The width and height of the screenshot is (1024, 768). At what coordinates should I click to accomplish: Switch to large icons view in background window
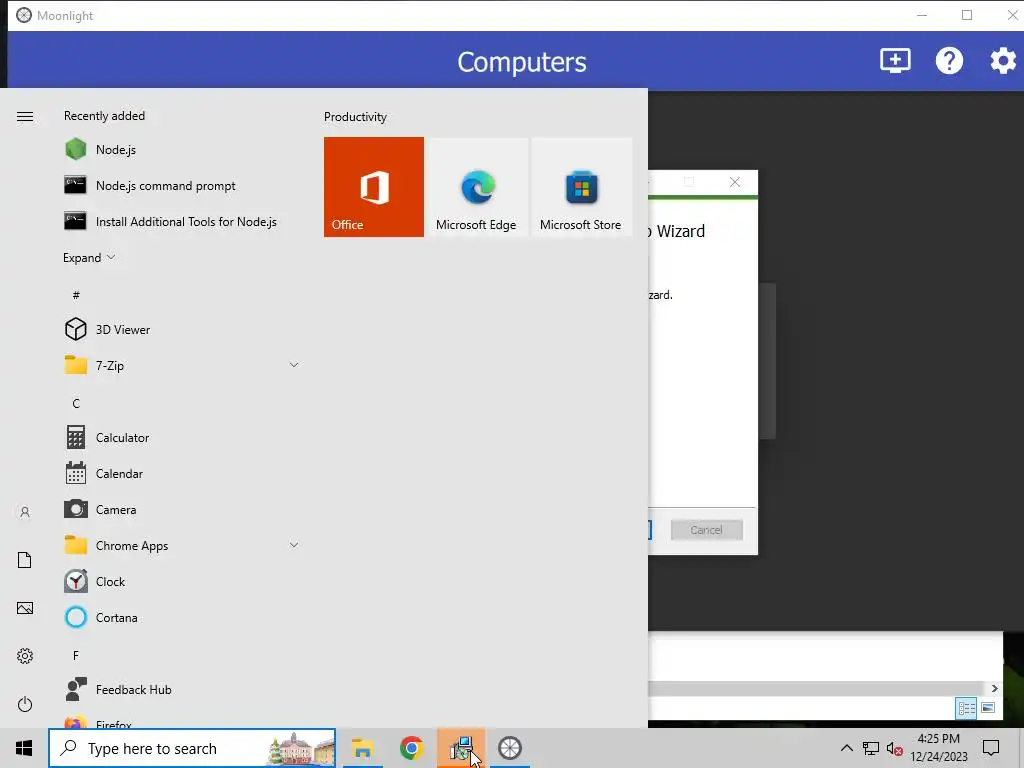pyautogui.click(x=988, y=708)
